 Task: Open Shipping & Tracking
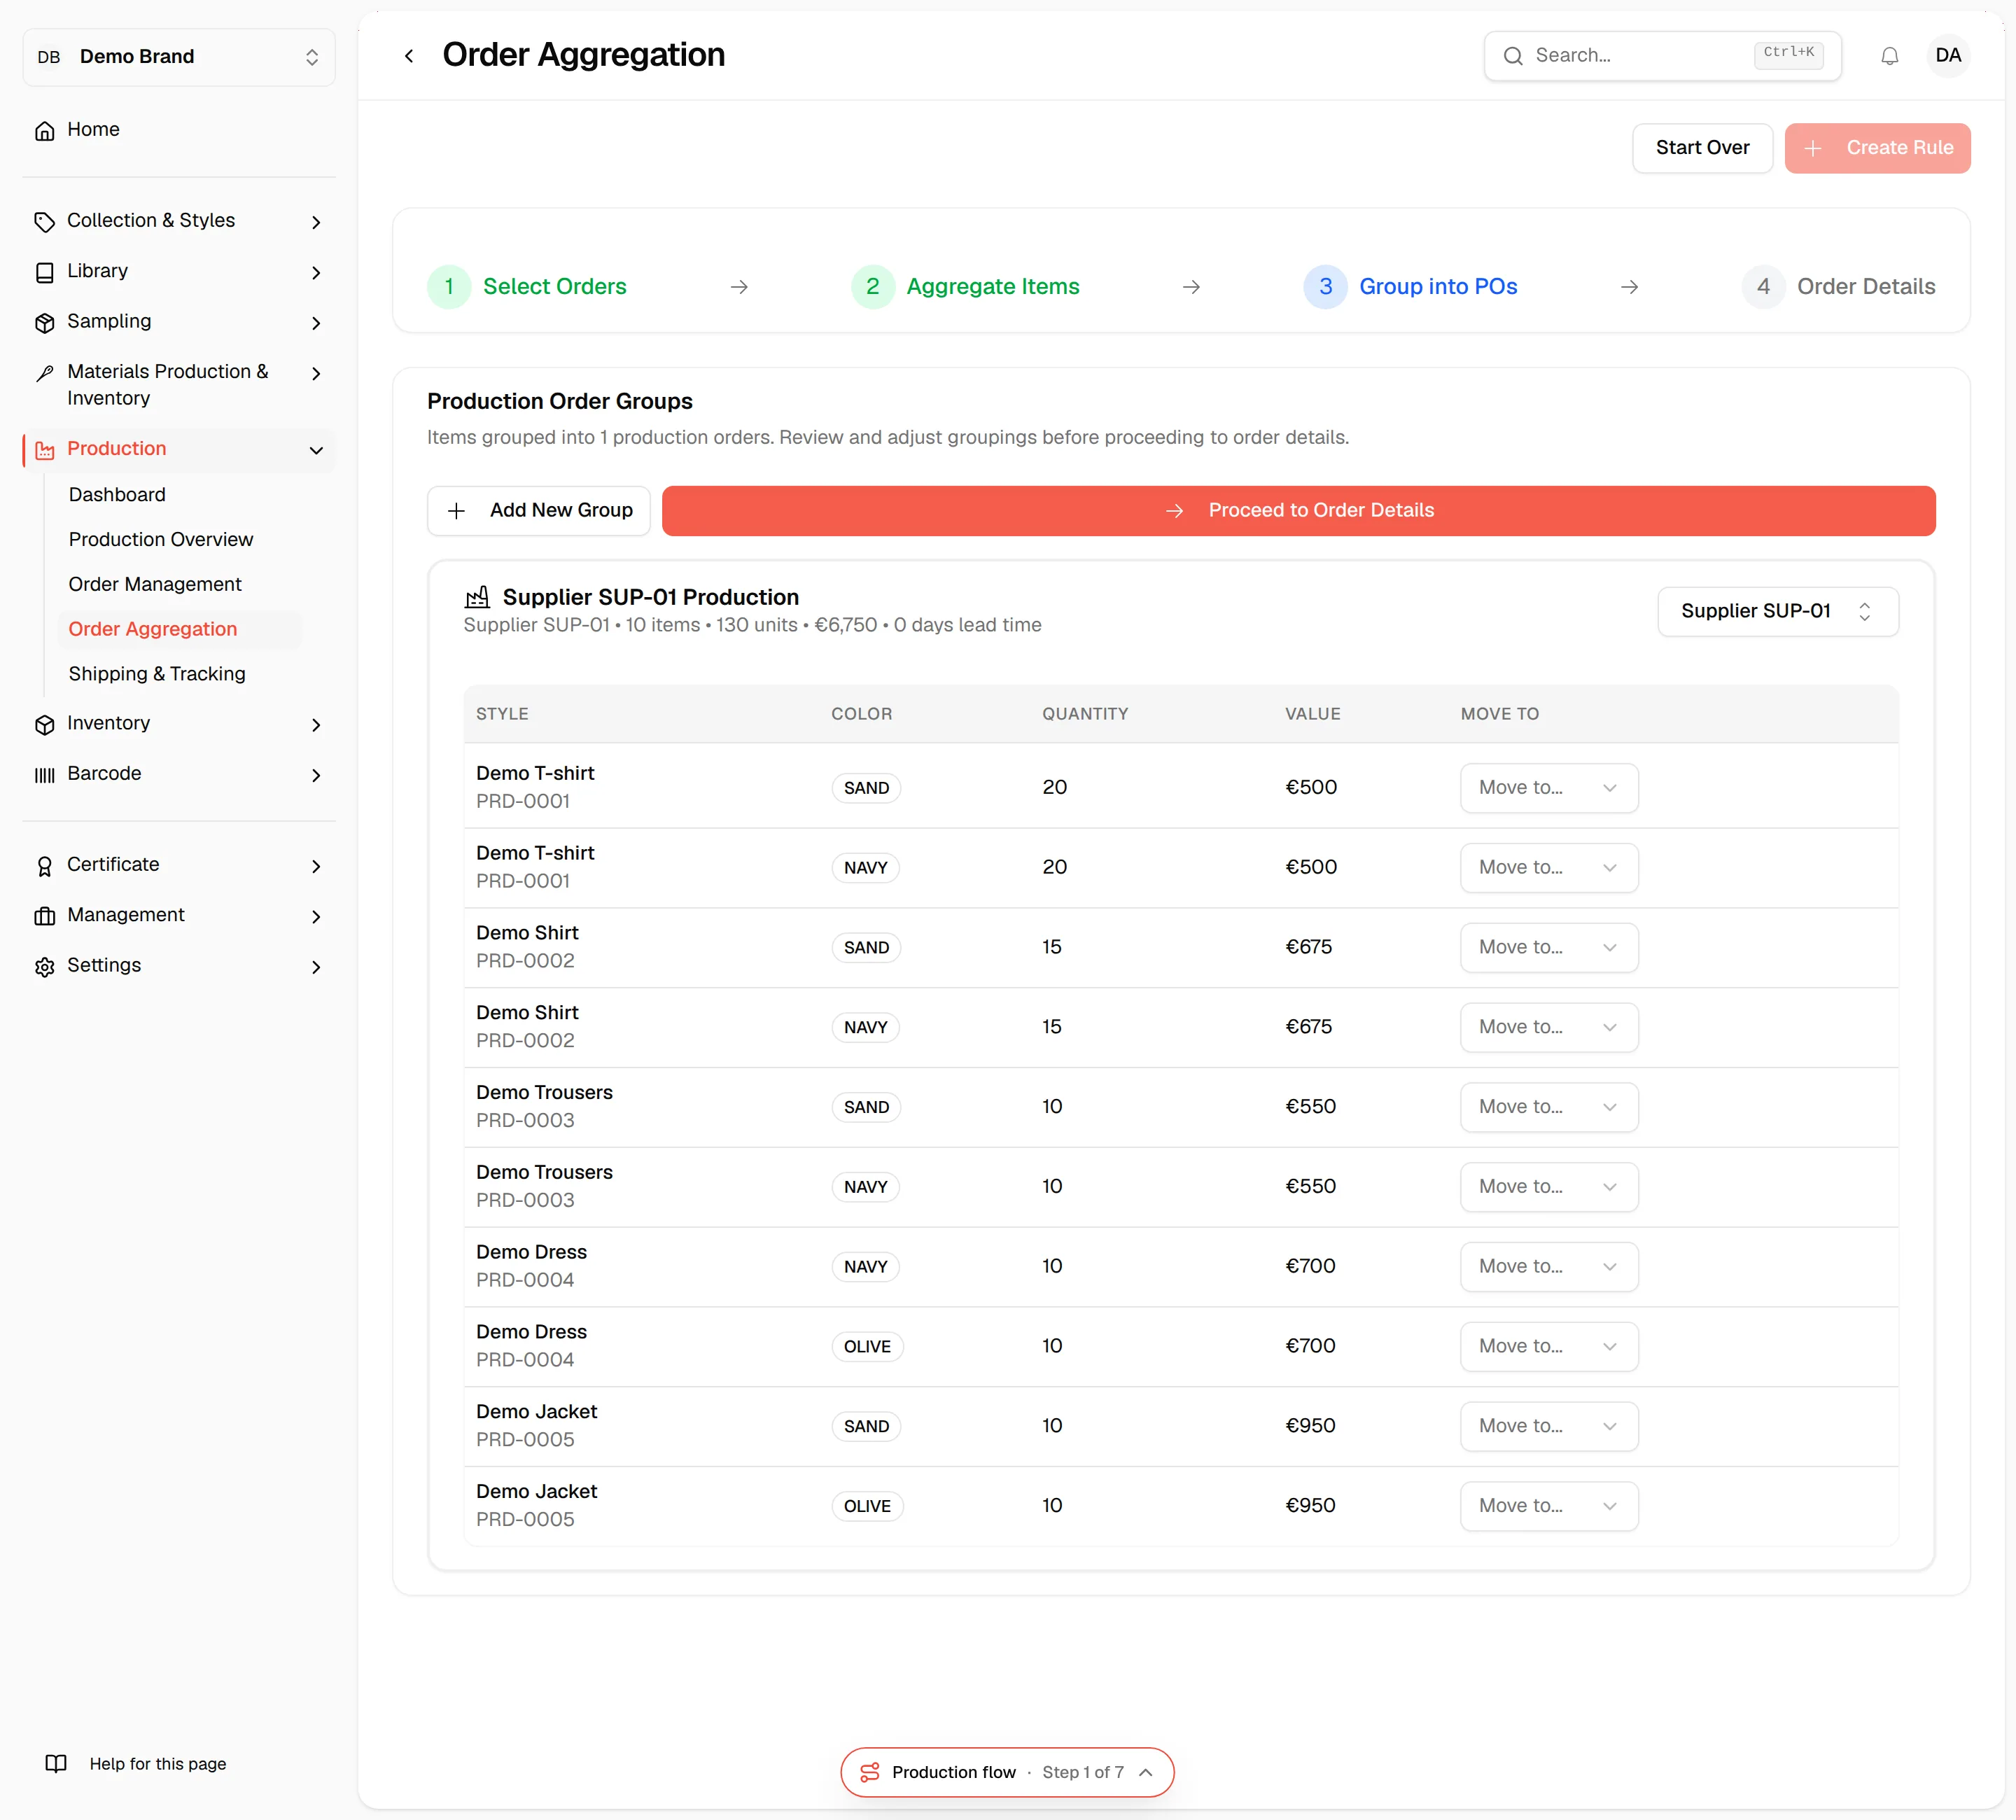click(x=157, y=674)
